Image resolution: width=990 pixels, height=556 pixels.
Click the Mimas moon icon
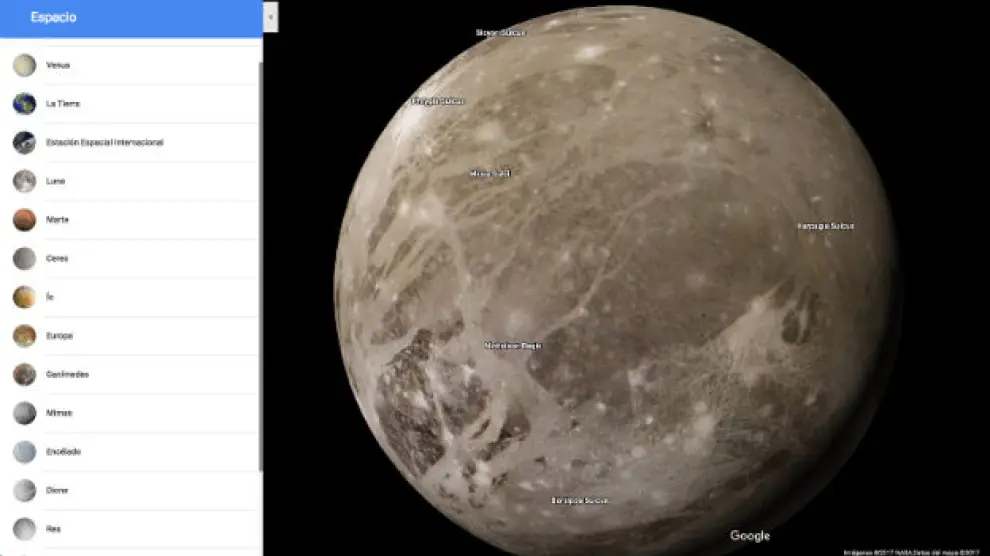[24, 413]
